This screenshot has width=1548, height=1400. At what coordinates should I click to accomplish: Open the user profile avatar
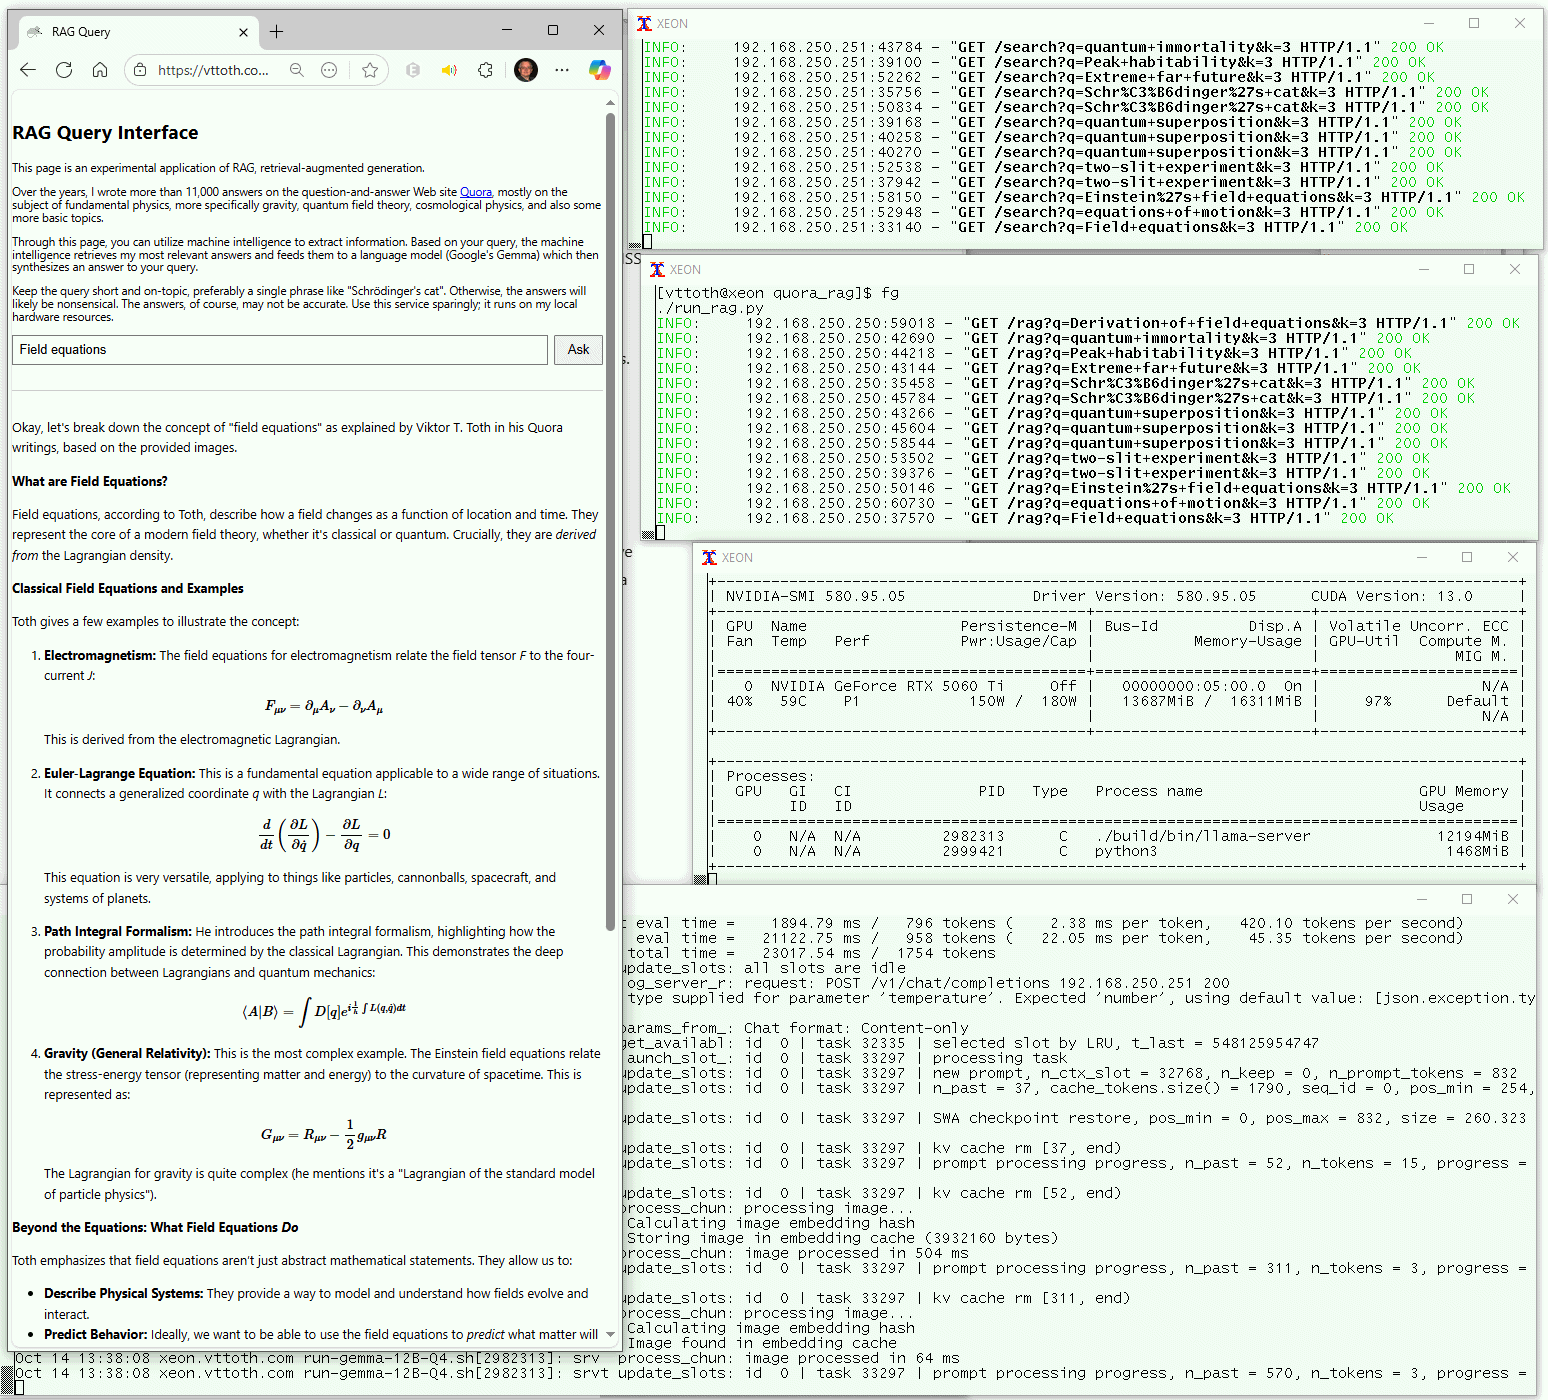tap(526, 70)
